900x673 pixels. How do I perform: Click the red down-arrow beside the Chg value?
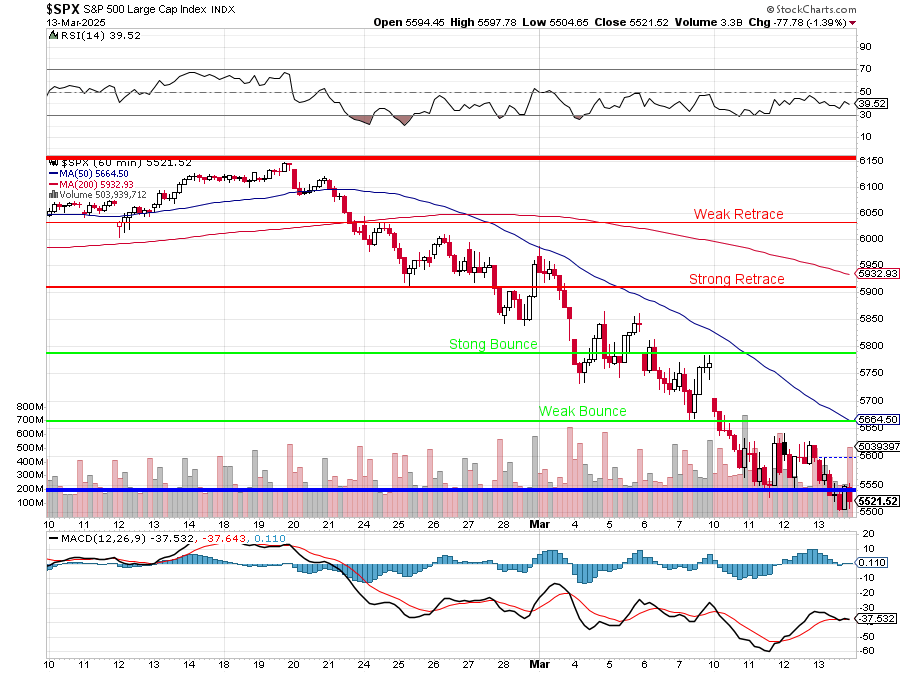click(853, 22)
